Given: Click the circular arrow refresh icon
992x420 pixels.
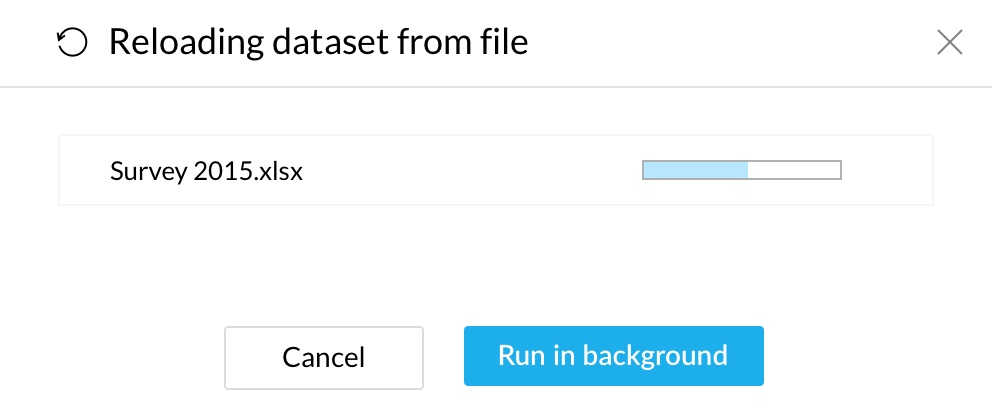Looking at the screenshot, I should tap(72, 43).
